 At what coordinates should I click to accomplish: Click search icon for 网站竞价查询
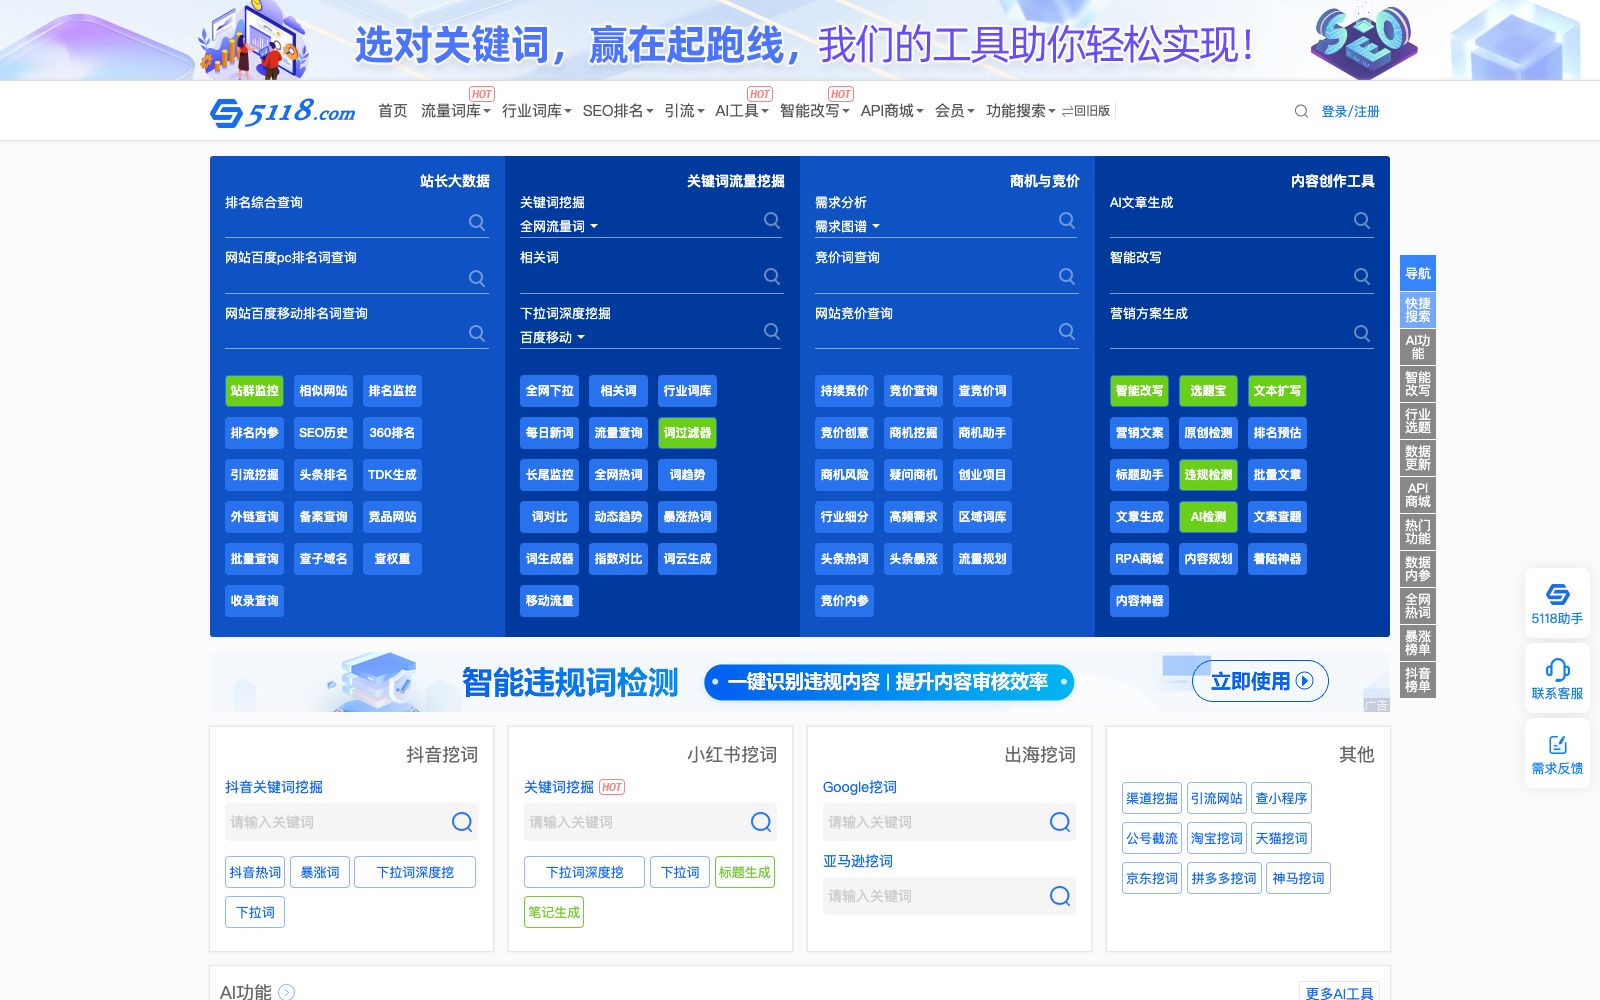(x=1067, y=331)
